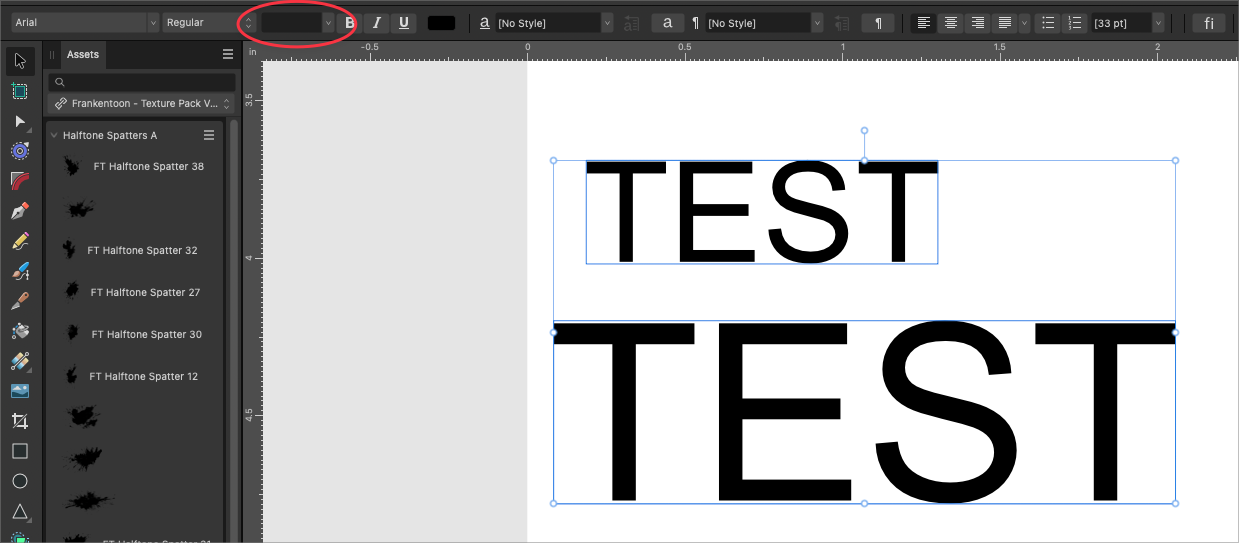This screenshot has height=543, width=1239.
Task: Open the Assets panel options menu
Action: click(227, 55)
